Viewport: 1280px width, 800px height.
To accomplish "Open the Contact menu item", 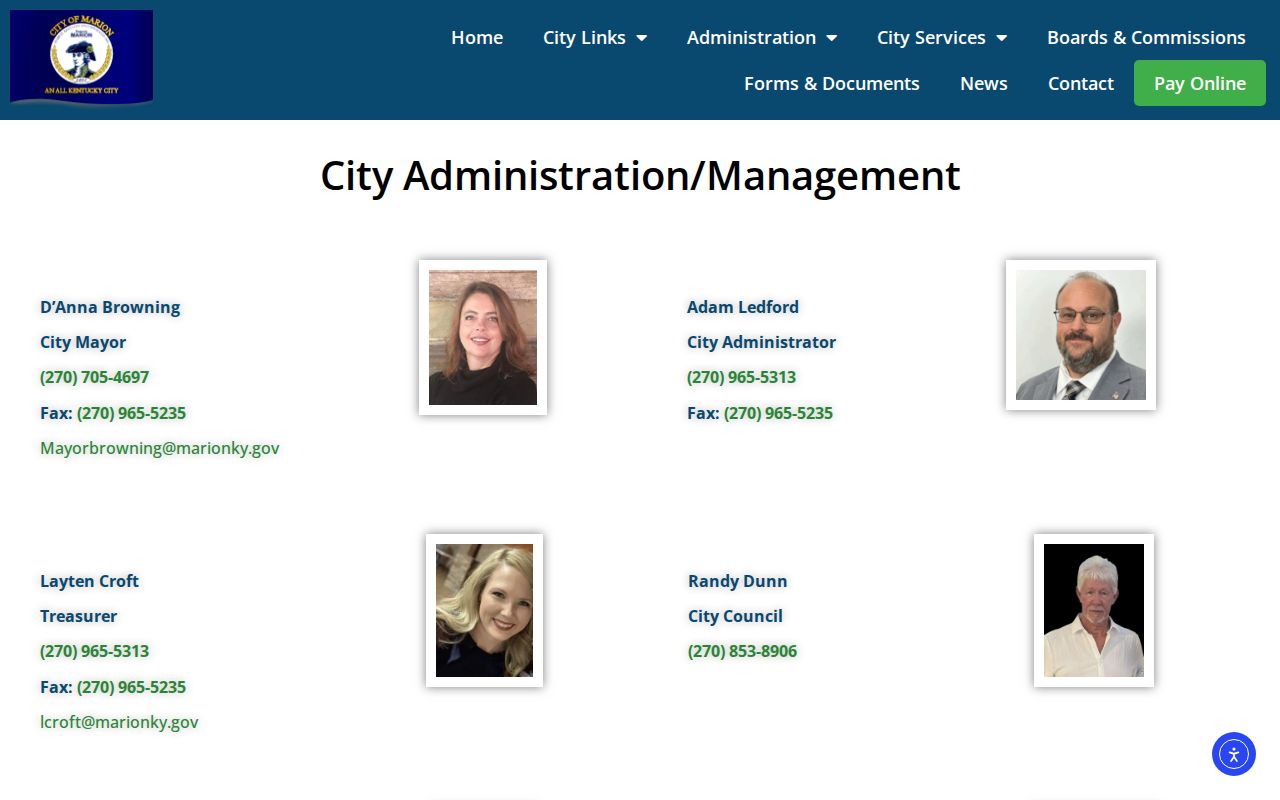I will pos(1081,84).
